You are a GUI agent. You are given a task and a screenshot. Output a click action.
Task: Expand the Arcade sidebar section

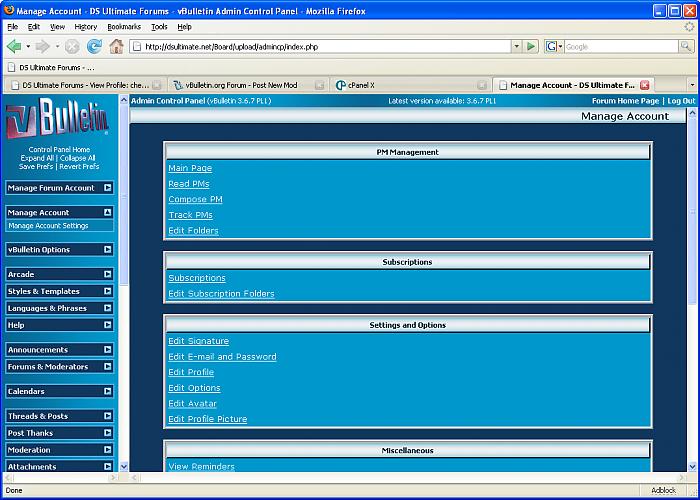click(x=107, y=274)
